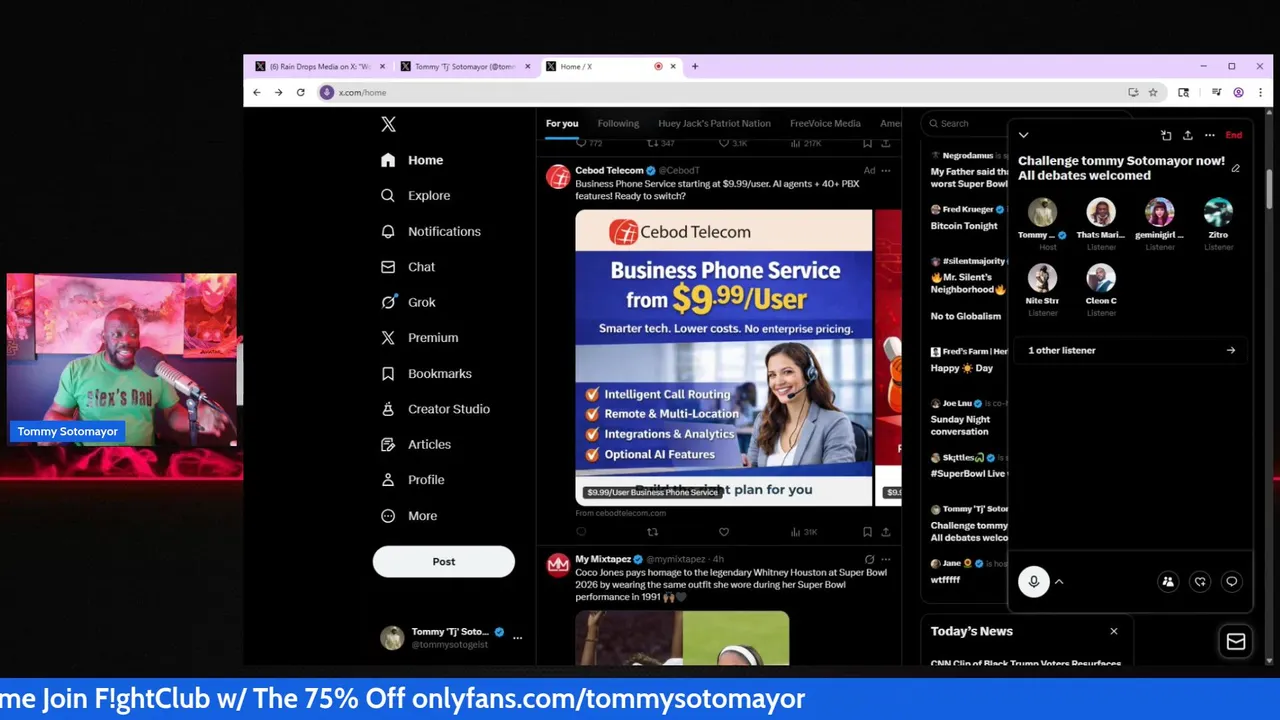The height and width of the screenshot is (720, 1280).
Task: Open the Cebod Telecom ad image
Action: [x=724, y=357]
